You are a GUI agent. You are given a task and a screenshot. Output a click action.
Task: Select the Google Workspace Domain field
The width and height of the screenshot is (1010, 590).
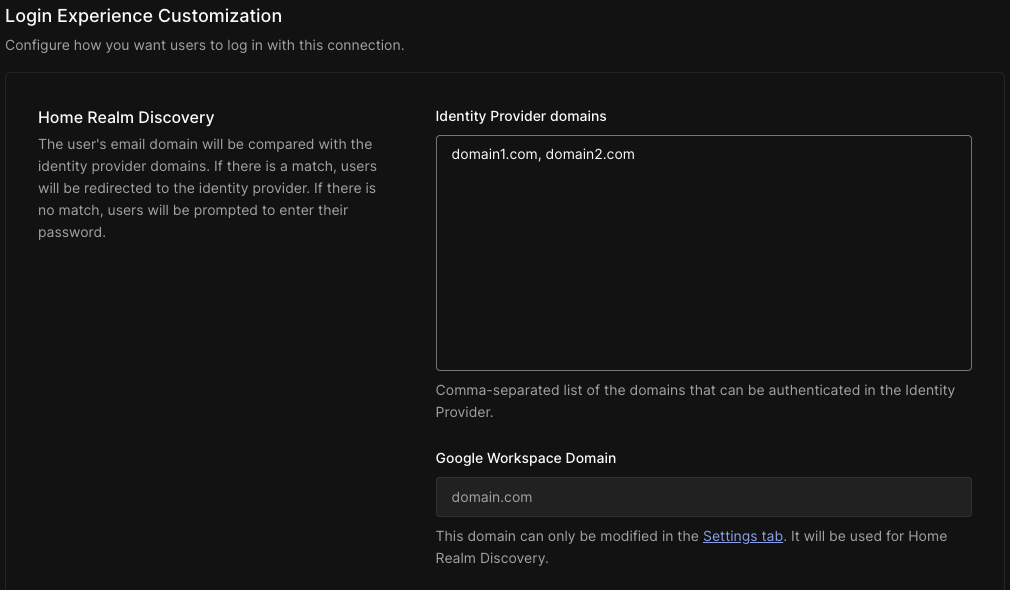pyautogui.click(x=703, y=497)
